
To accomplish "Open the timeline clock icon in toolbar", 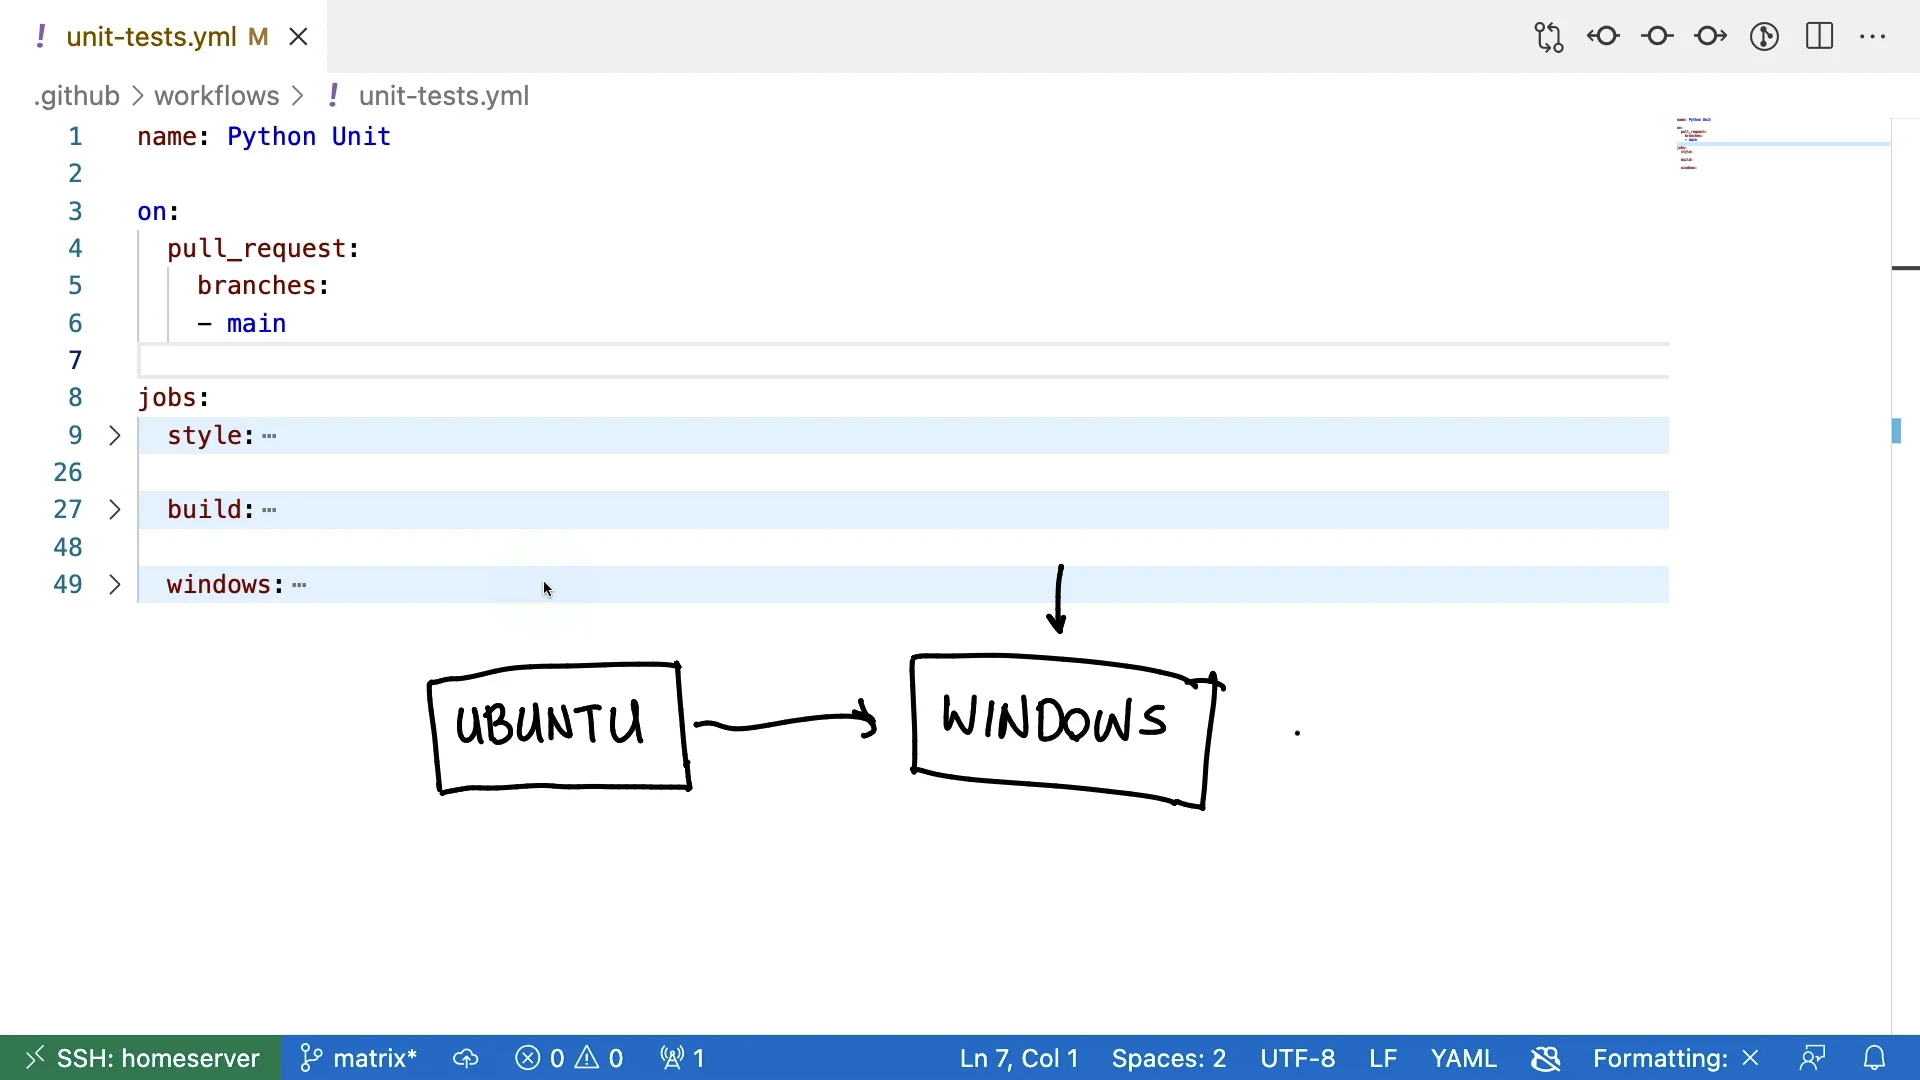I will point(1765,37).
